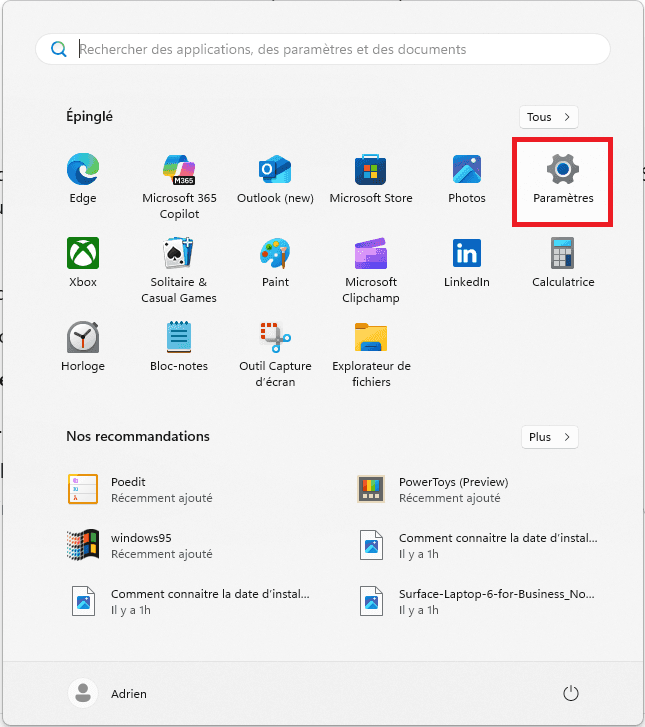Open Microsoft Edge from pinned apps
Screen dimensions: 645x727
click(x=83, y=169)
